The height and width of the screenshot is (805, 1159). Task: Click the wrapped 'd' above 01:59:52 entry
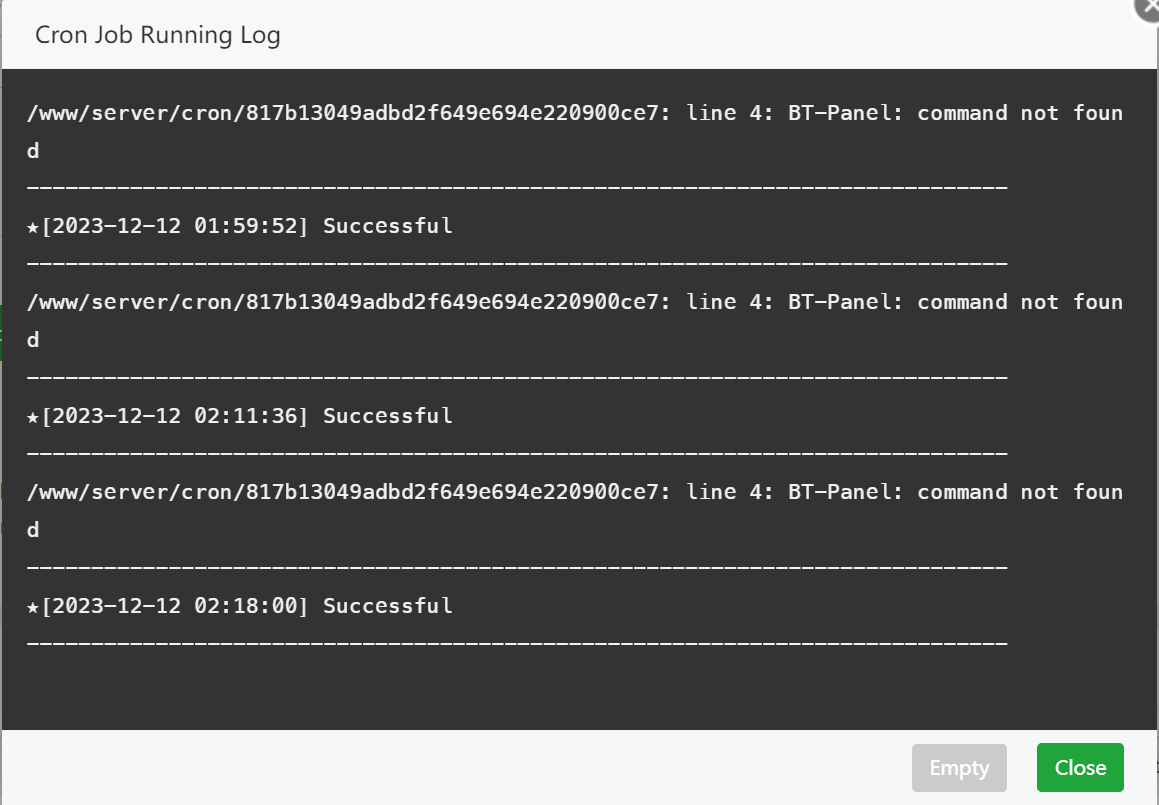(x=33, y=151)
